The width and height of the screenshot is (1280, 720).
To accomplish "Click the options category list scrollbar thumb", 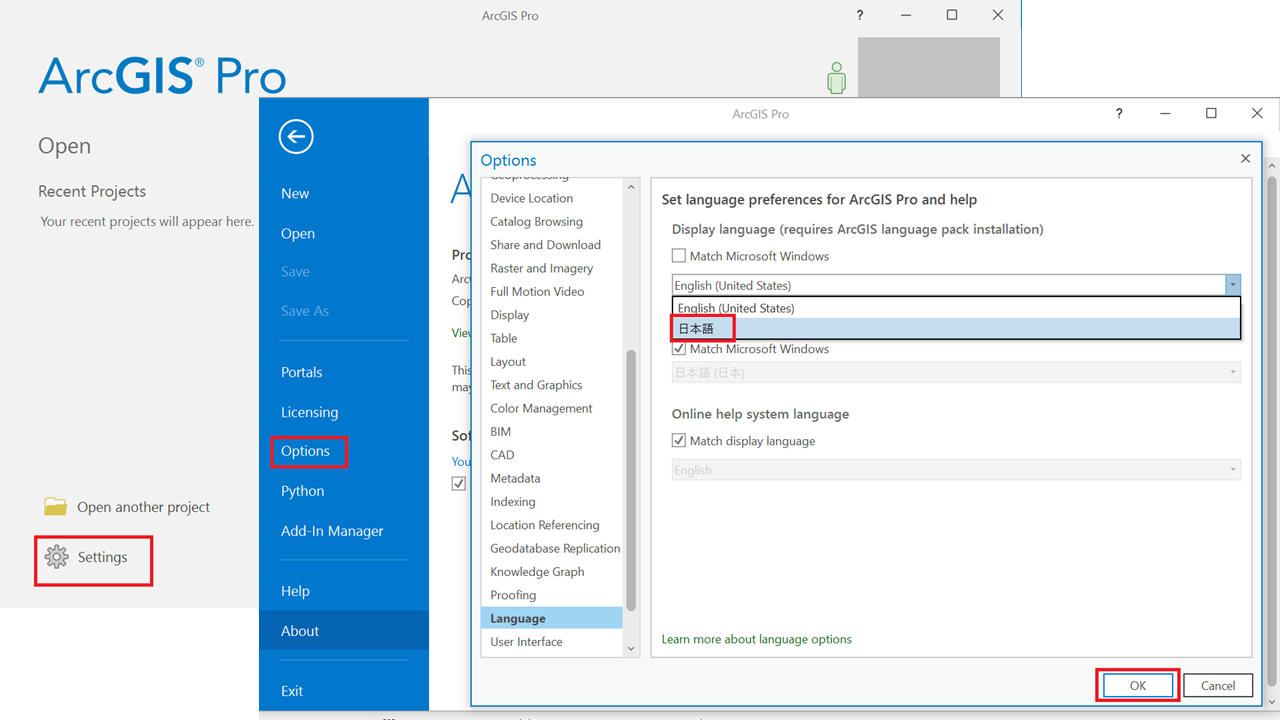I will [x=630, y=480].
